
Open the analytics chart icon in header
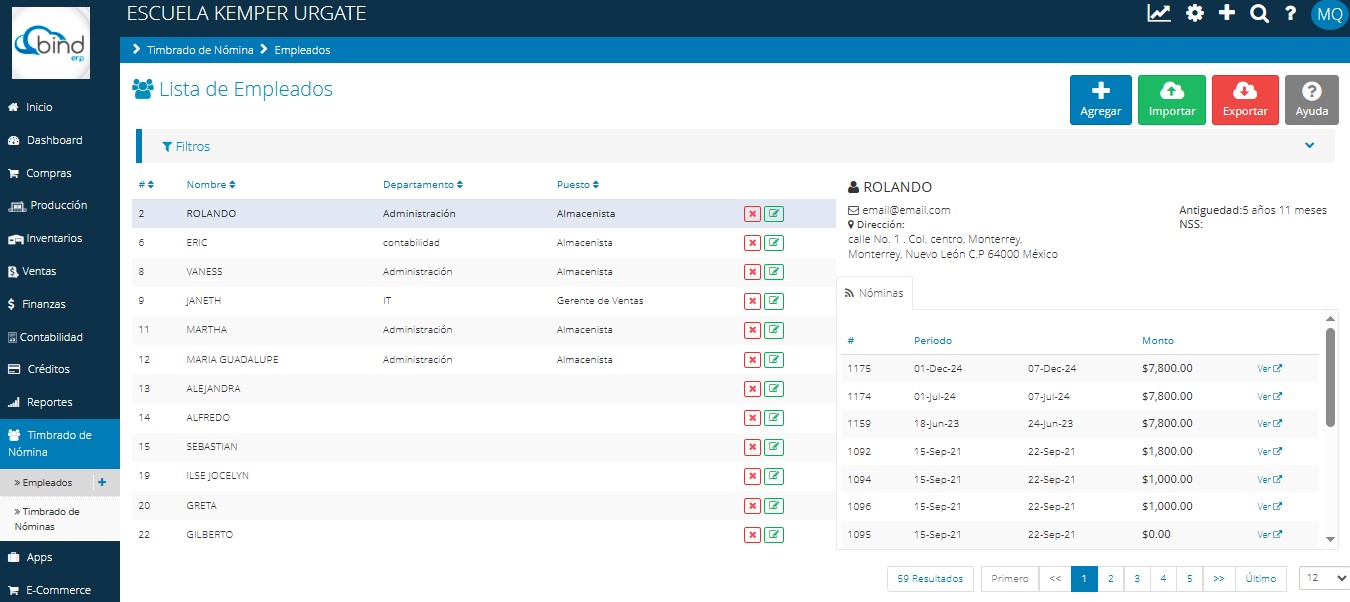pos(1159,14)
